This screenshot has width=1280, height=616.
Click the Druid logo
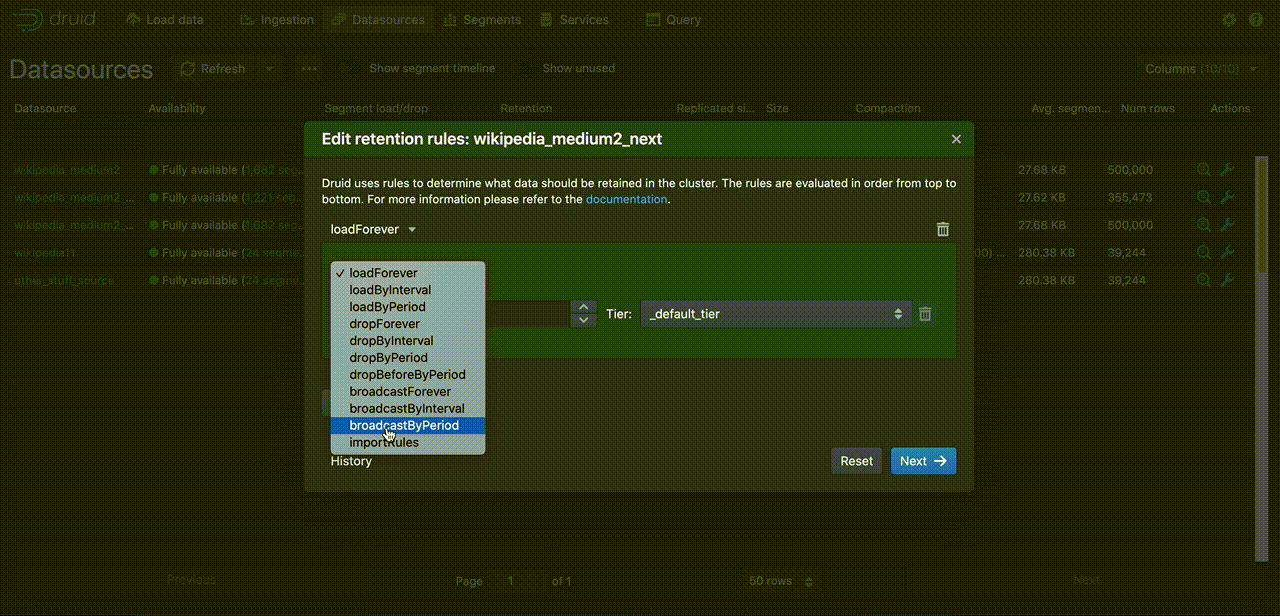coord(57,19)
